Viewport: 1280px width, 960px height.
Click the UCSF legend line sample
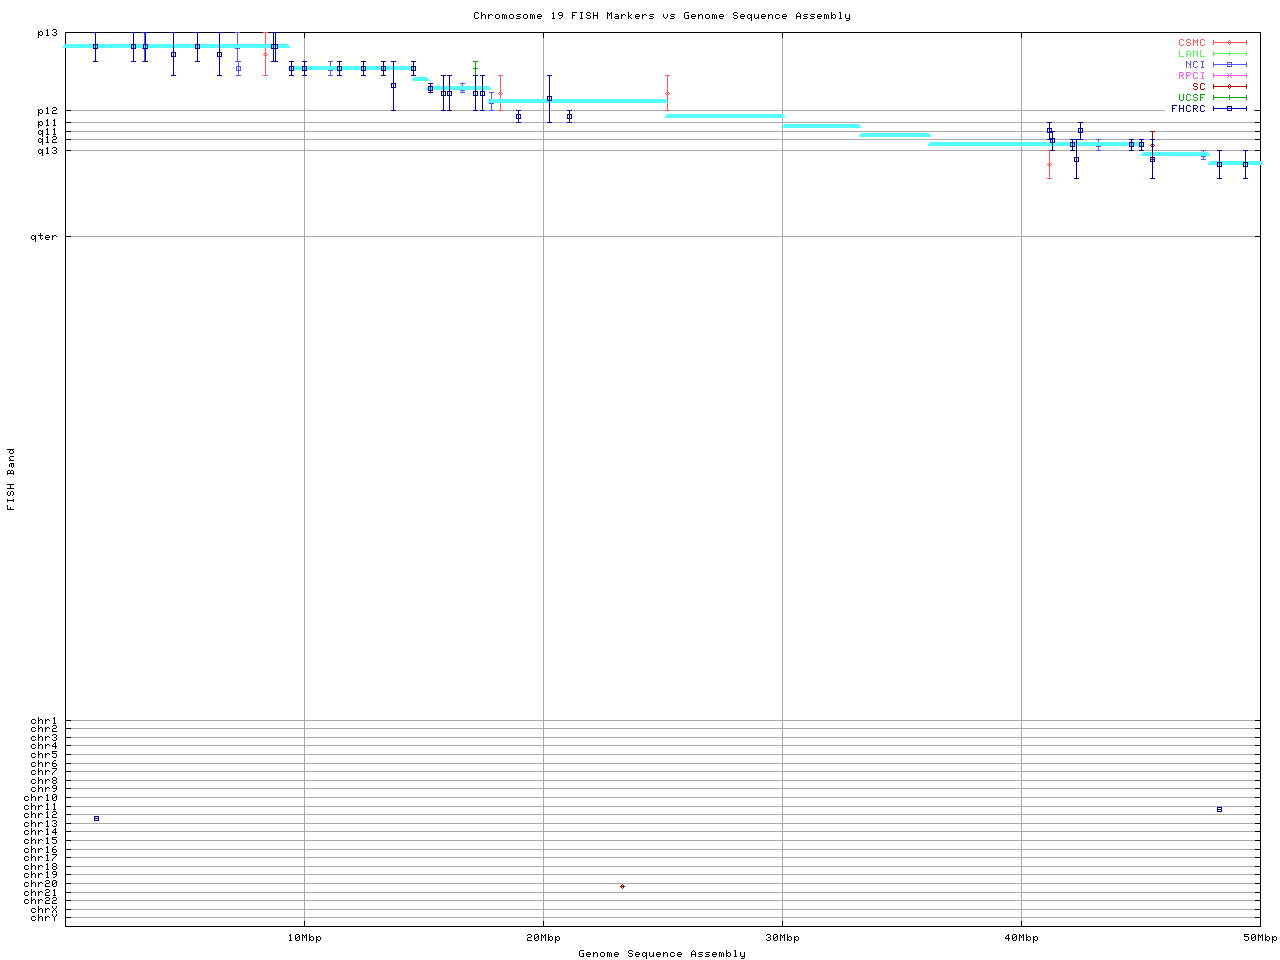click(1229, 98)
